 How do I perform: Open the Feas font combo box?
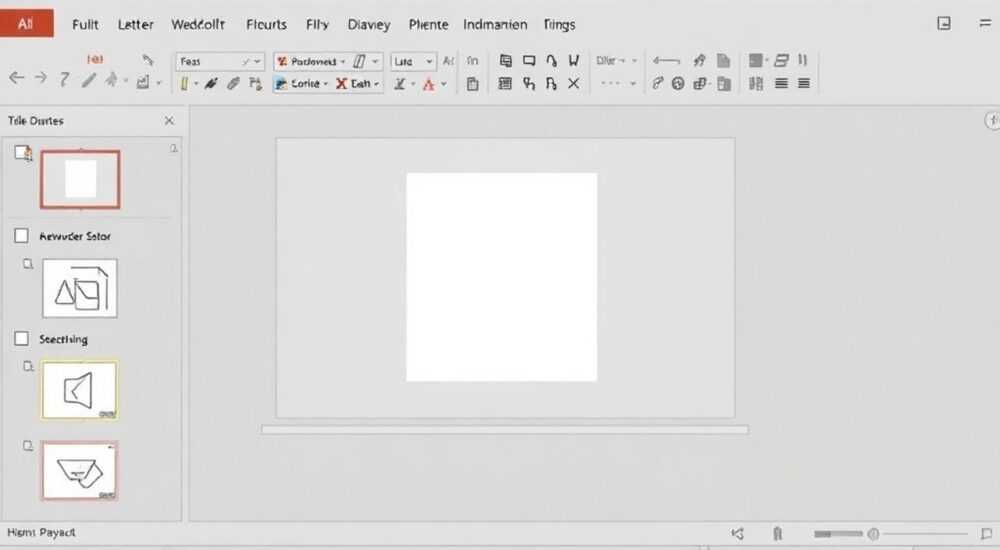pyautogui.click(x=219, y=61)
